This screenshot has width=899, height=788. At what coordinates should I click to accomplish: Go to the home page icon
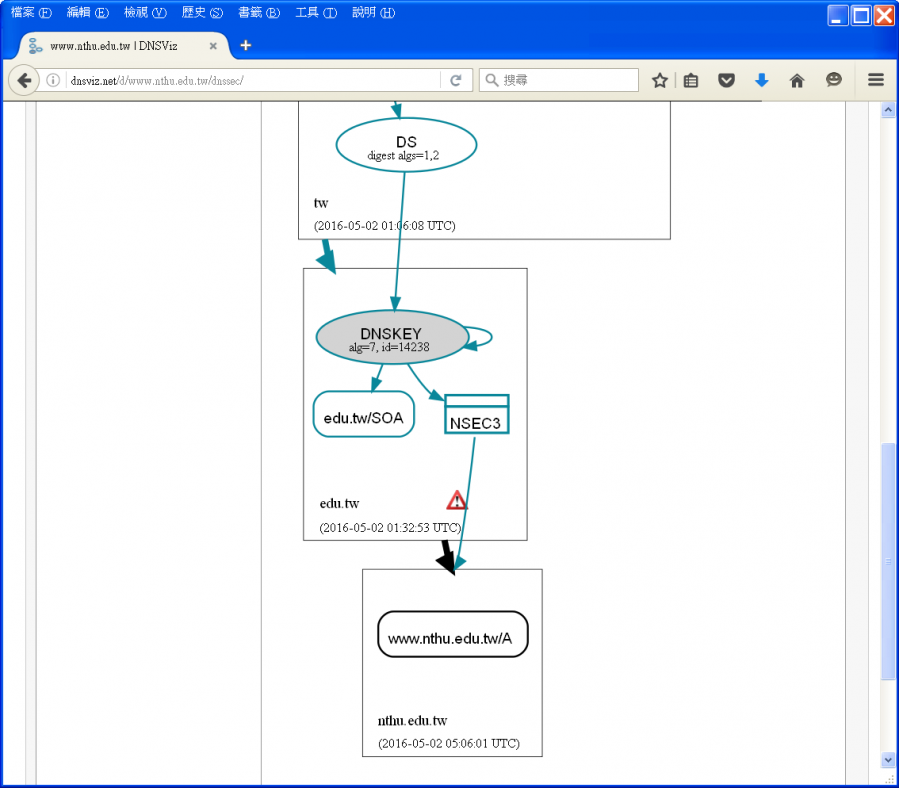point(797,81)
